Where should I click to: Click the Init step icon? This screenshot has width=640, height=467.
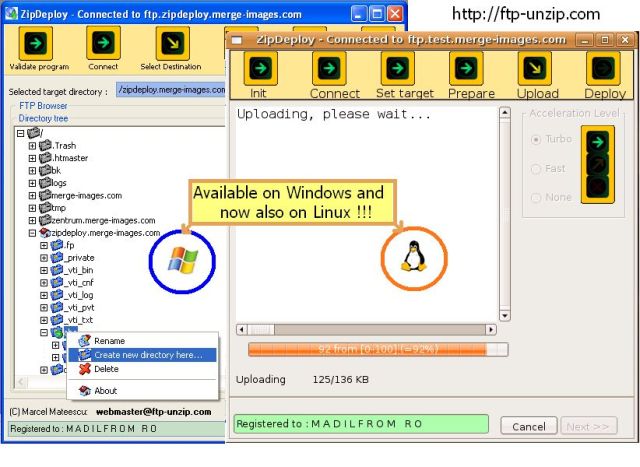click(x=260, y=68)
